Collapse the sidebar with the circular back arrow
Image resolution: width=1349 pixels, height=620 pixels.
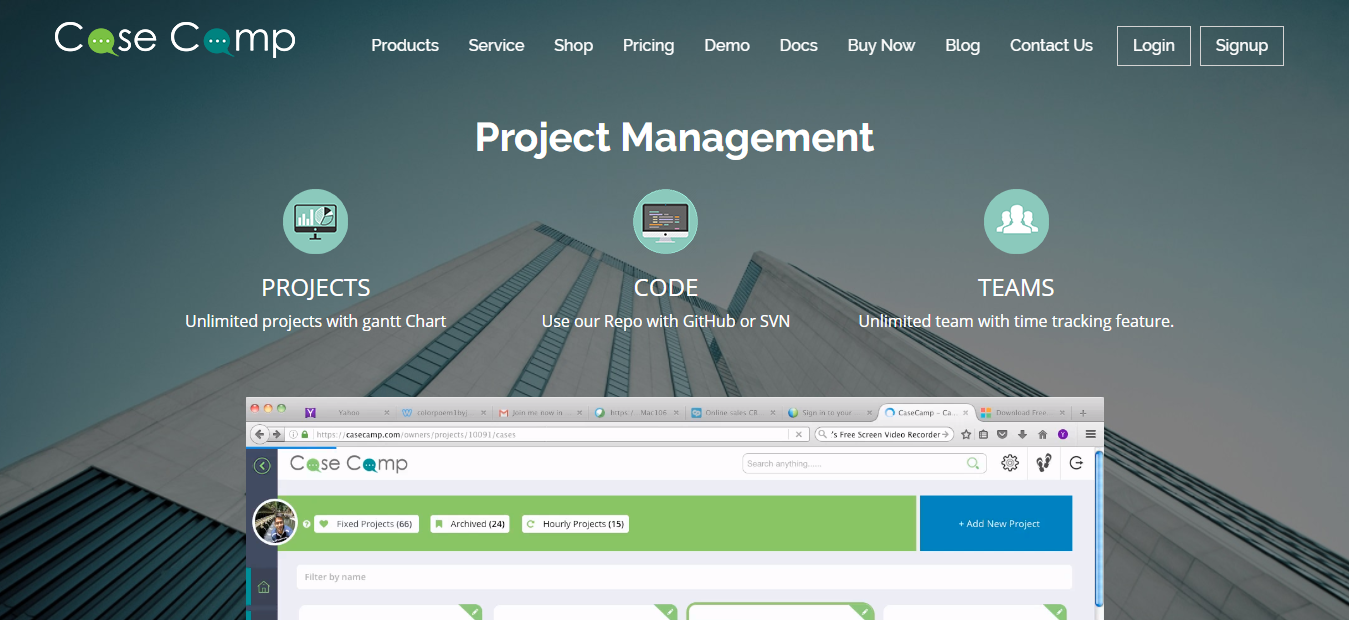tap(262, 465)
